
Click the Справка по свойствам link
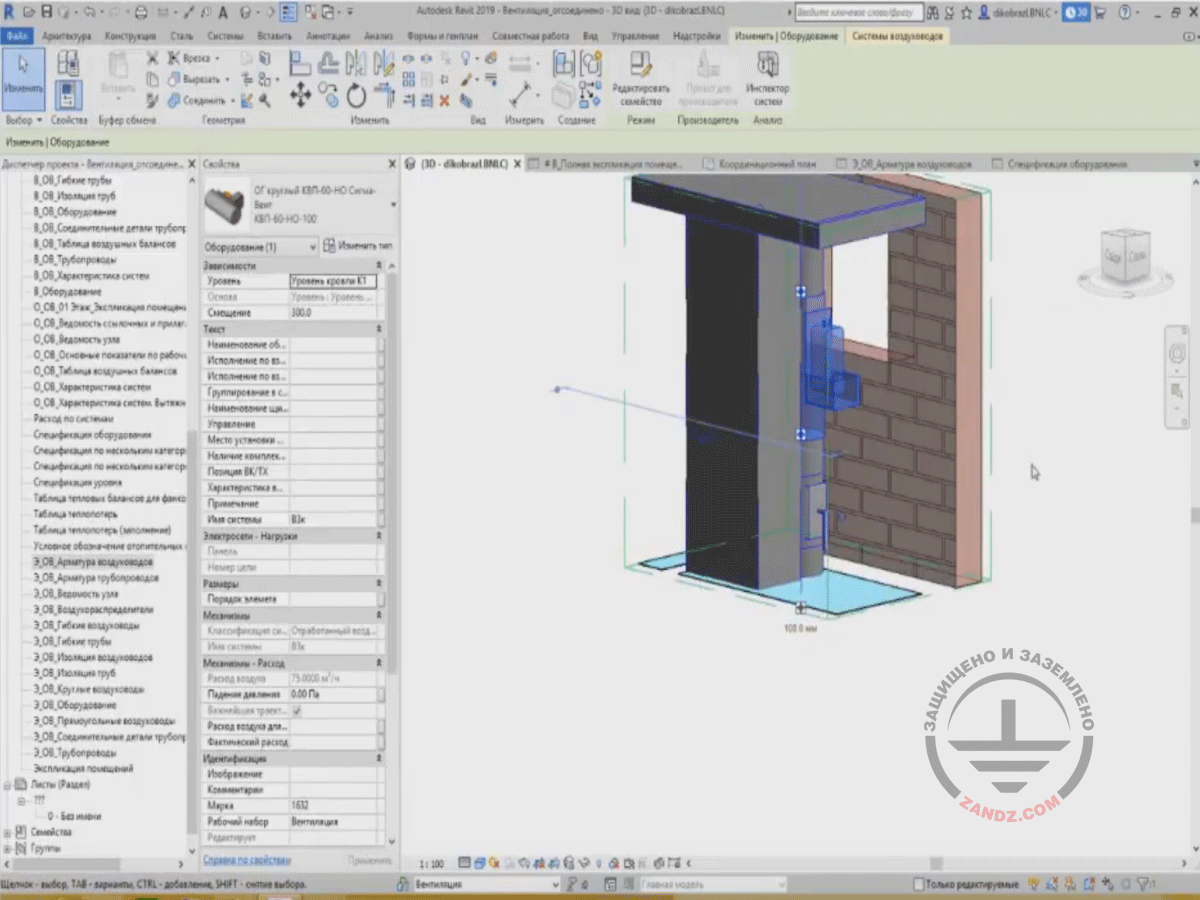tap(247, 860)
